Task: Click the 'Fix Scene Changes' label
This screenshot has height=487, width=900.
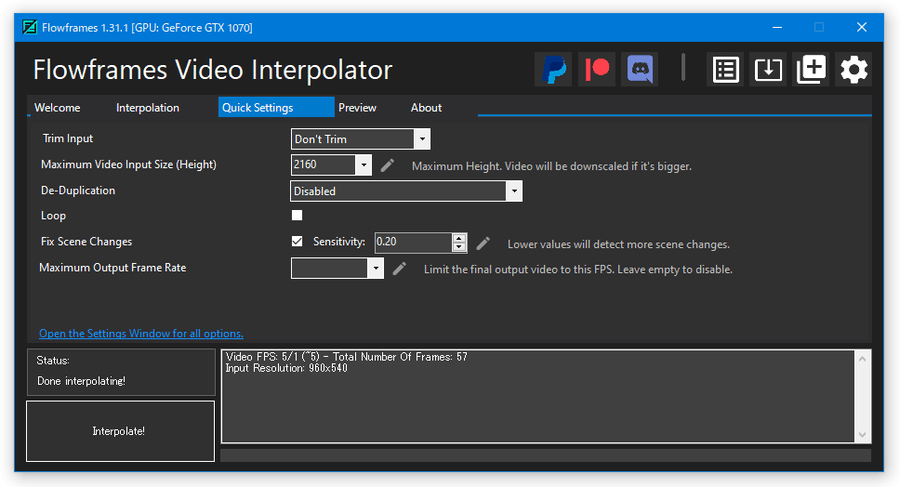Action: (x=86, y=241)
